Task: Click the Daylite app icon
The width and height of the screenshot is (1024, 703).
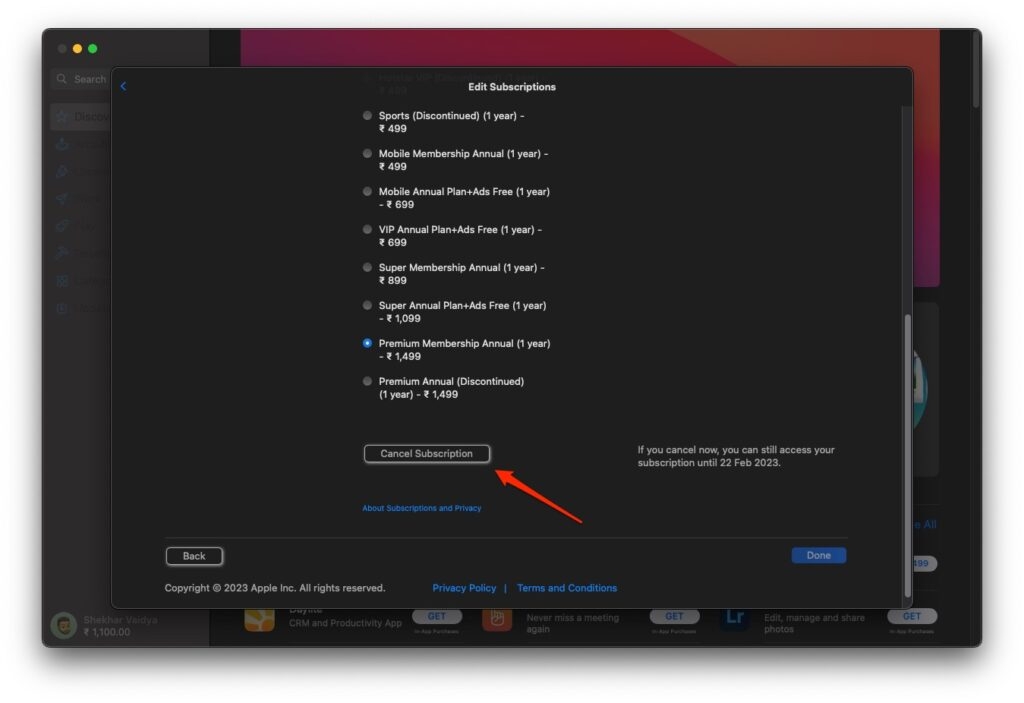Action: click(x=259, y=618)
